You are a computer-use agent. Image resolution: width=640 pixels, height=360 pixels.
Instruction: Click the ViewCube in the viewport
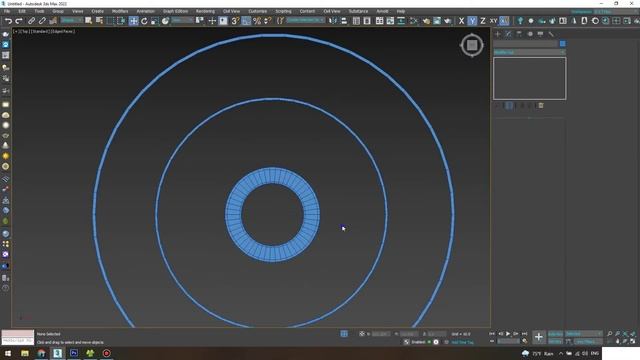(x=472, y=45)
